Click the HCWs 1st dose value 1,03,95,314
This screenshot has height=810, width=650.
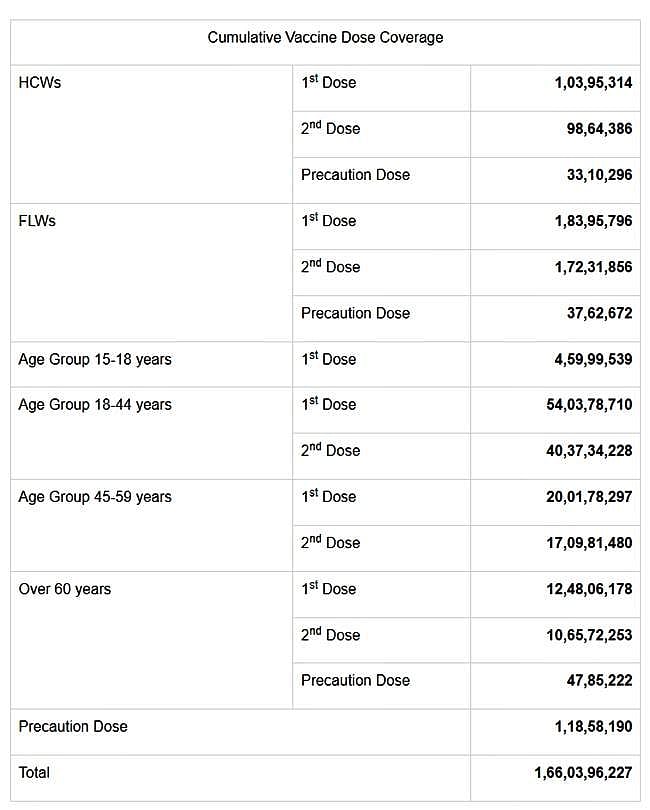(593, 83)
